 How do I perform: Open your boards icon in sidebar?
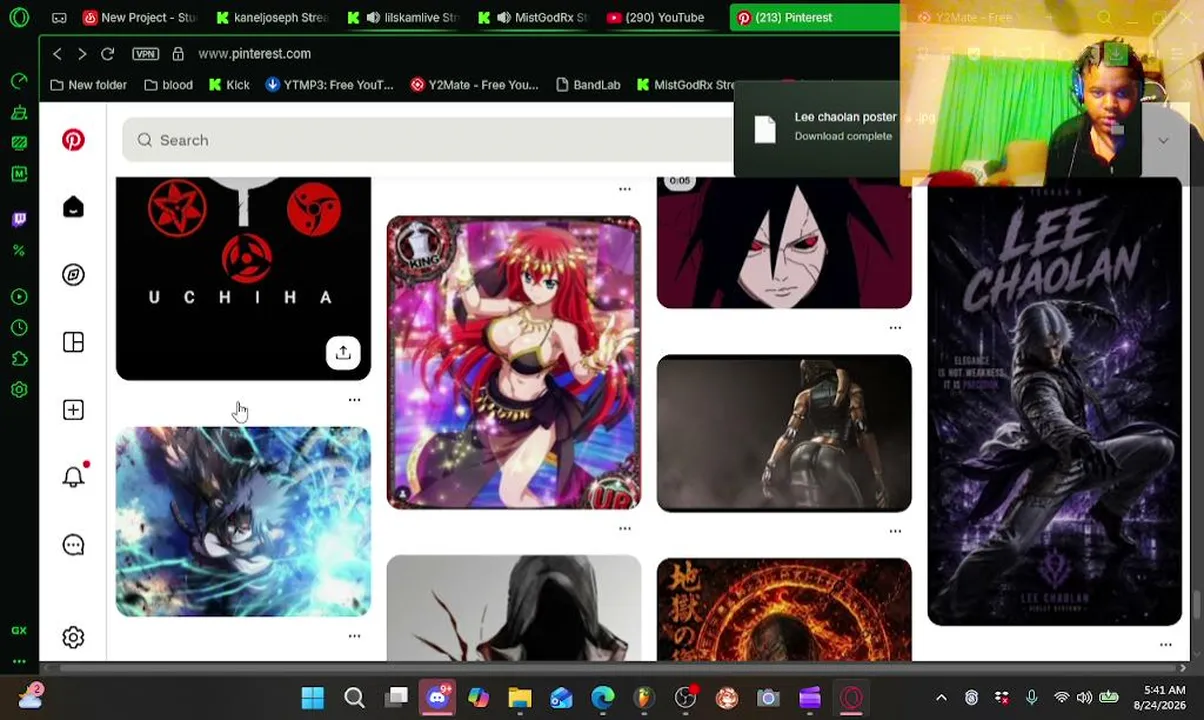coord(73,342)
